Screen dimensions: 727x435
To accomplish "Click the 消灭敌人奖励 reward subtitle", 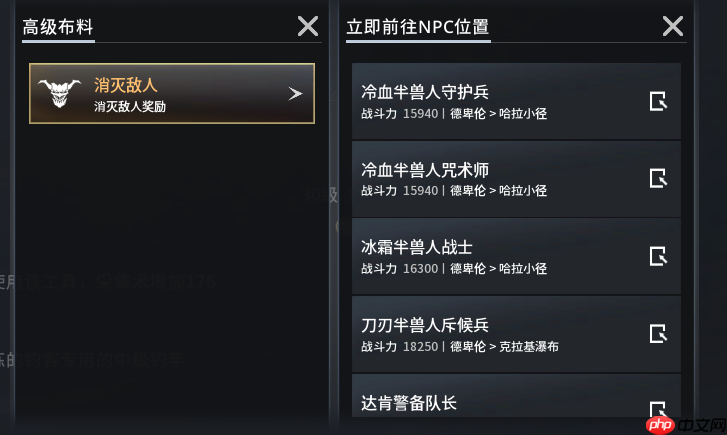I will click(x=130, y=105).
